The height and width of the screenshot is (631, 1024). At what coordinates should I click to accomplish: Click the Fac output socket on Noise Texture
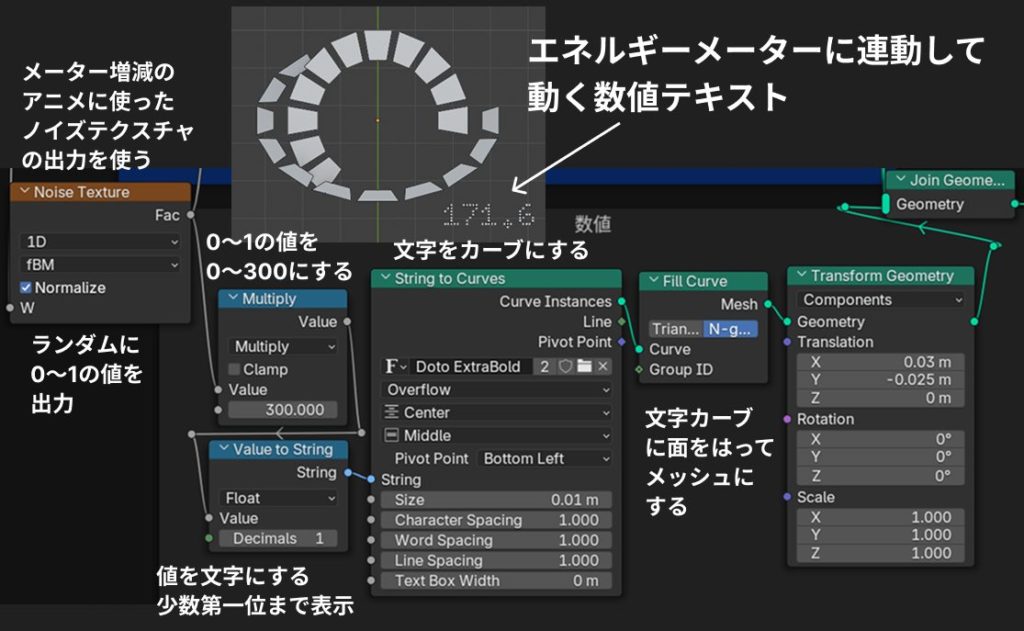tap(190, 214)
